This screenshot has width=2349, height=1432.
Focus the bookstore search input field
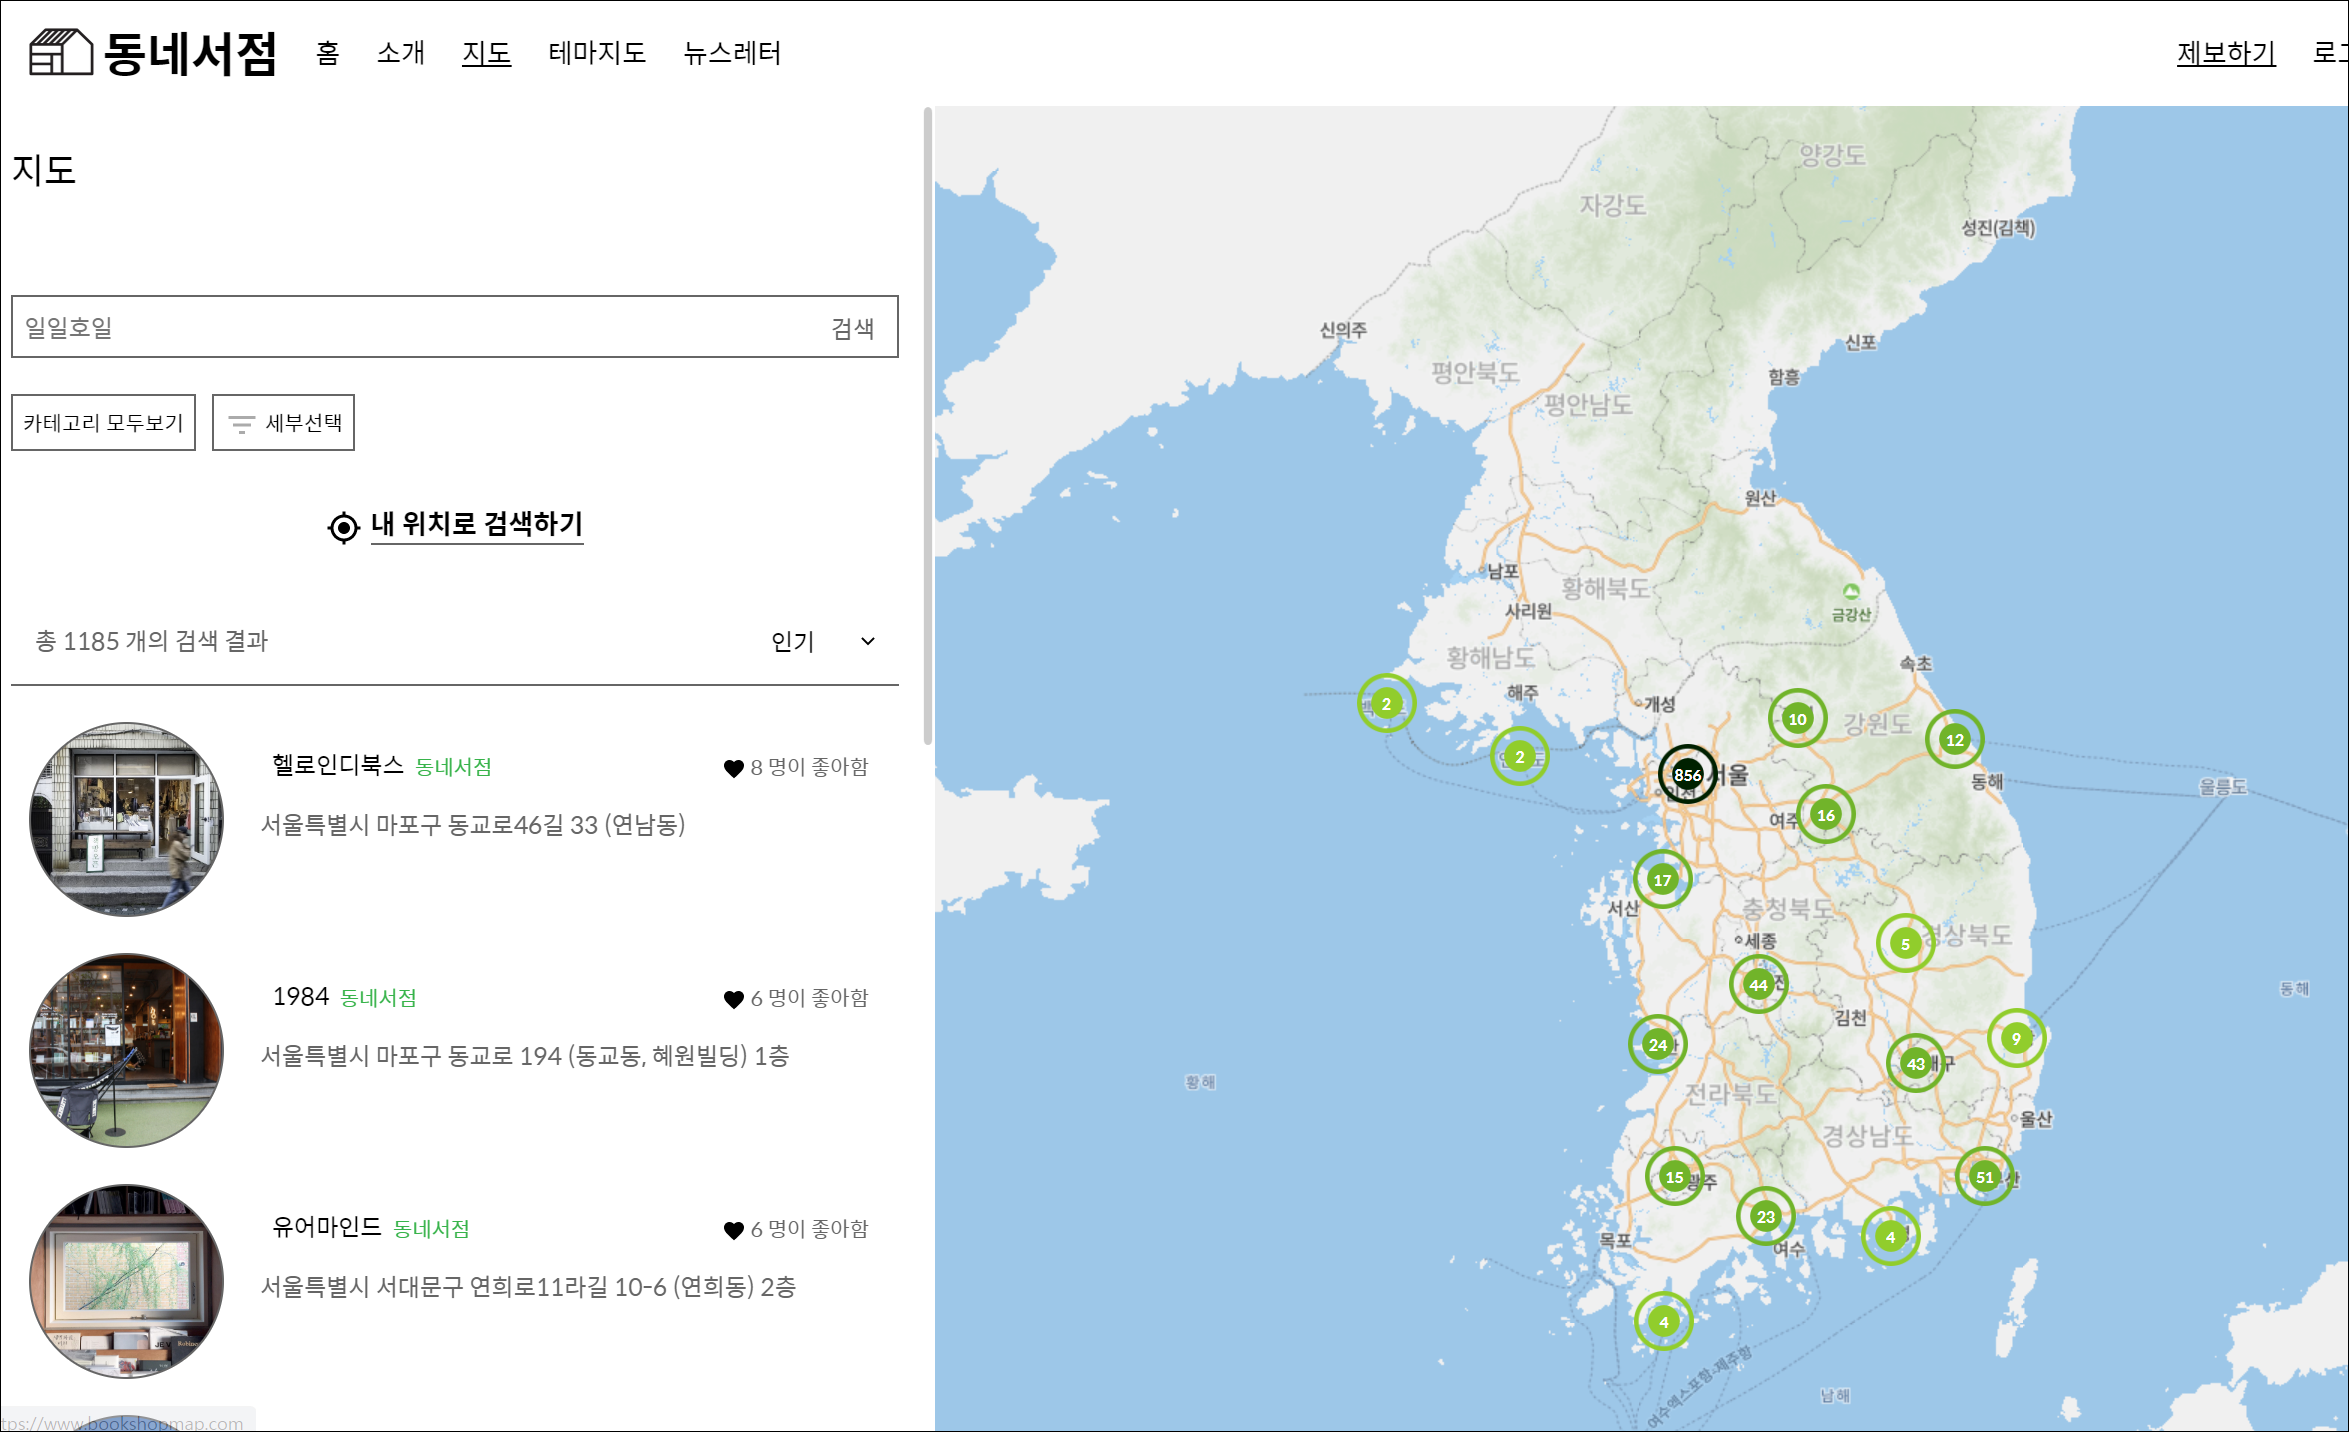410,327
